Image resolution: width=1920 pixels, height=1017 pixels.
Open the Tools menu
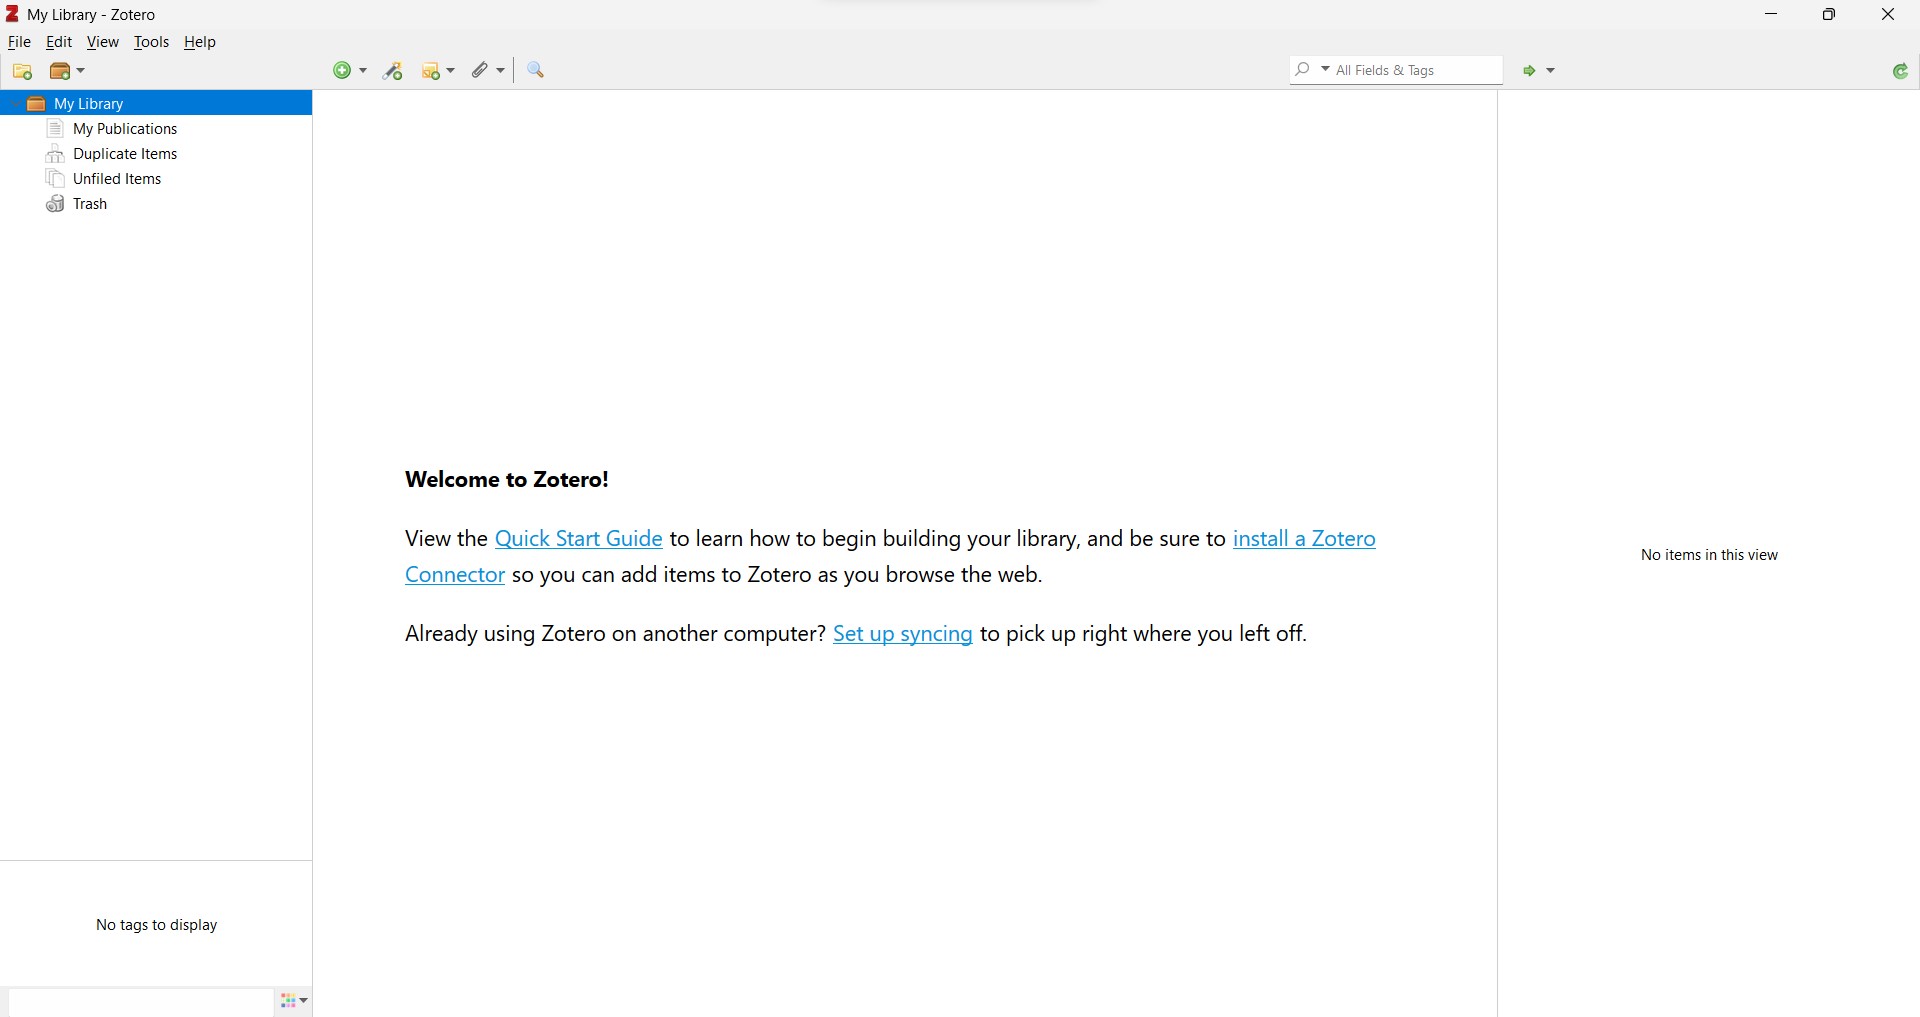pyautogui.click(x=151, y=43)
